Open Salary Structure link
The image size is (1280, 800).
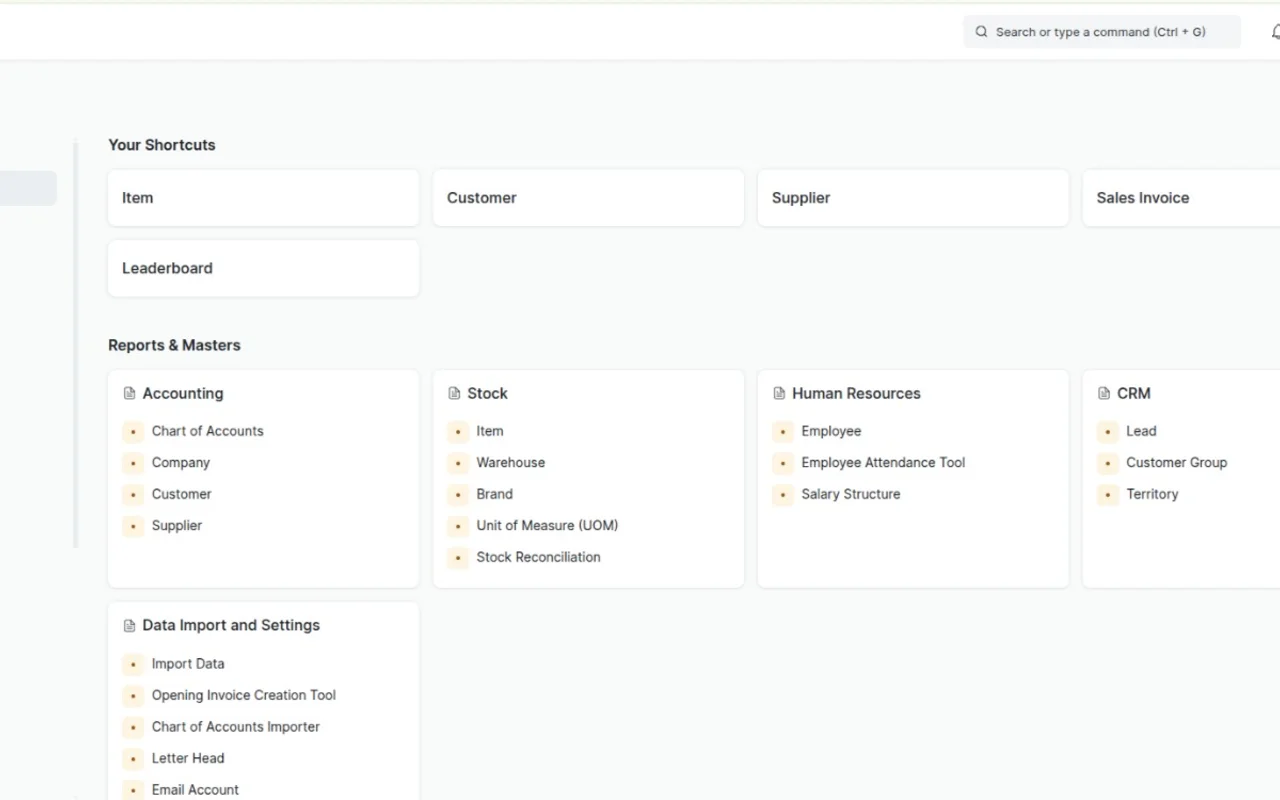point(850,494)
